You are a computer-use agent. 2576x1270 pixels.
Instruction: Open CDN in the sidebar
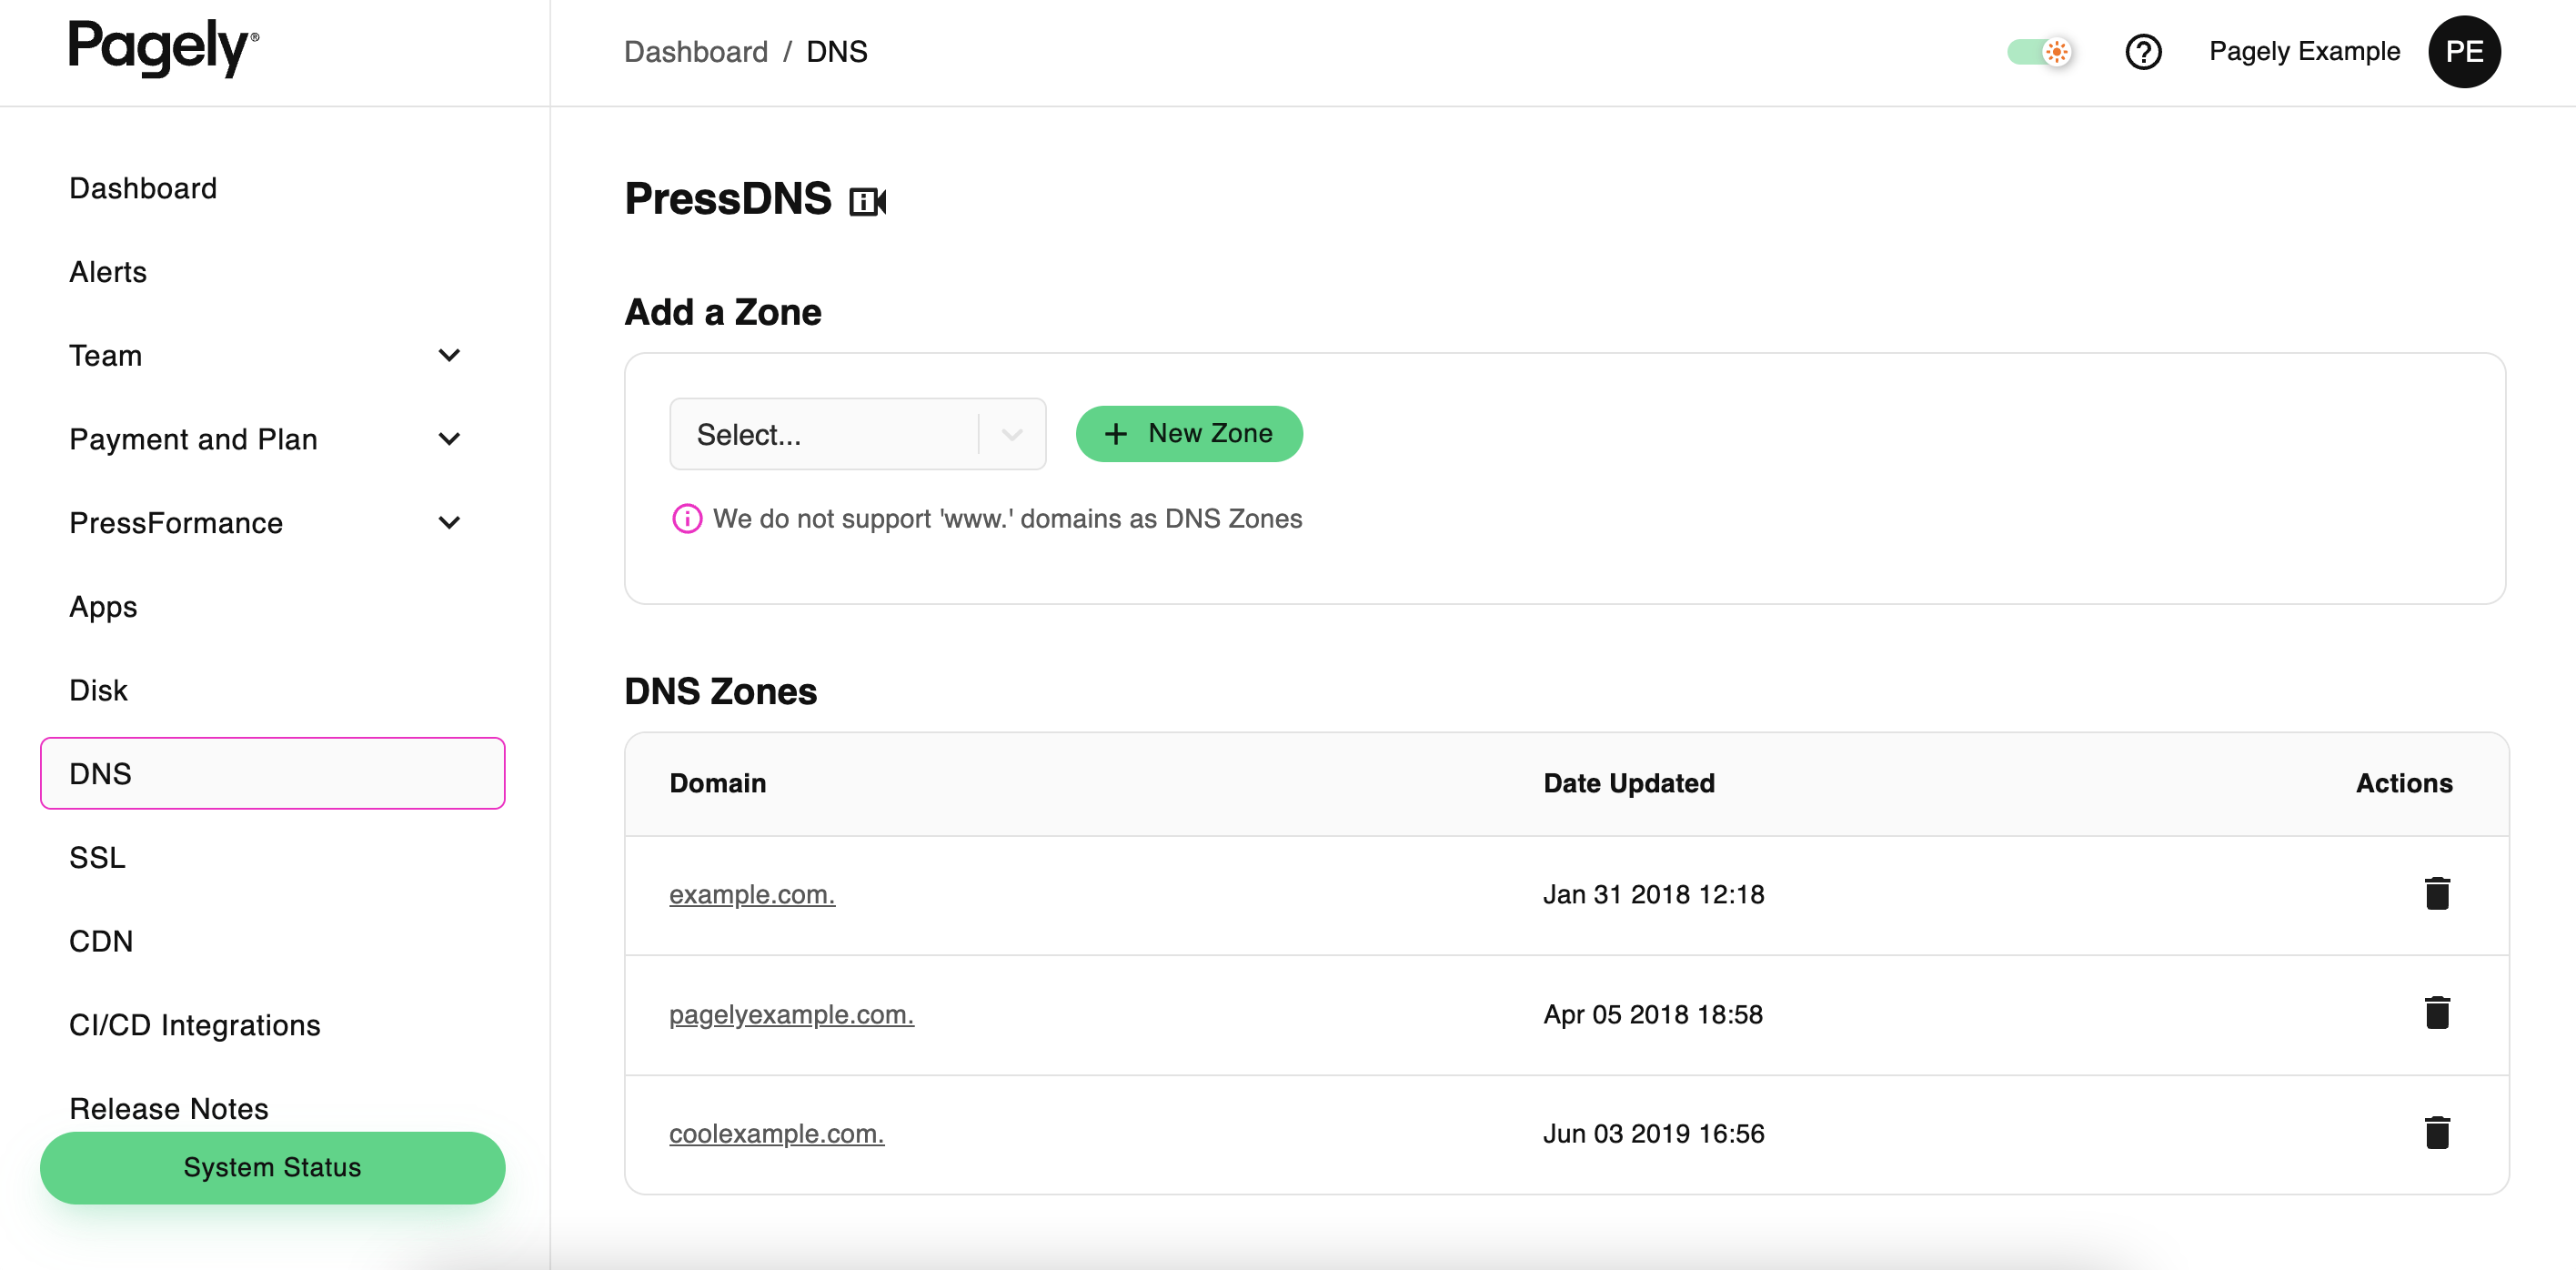101,941
